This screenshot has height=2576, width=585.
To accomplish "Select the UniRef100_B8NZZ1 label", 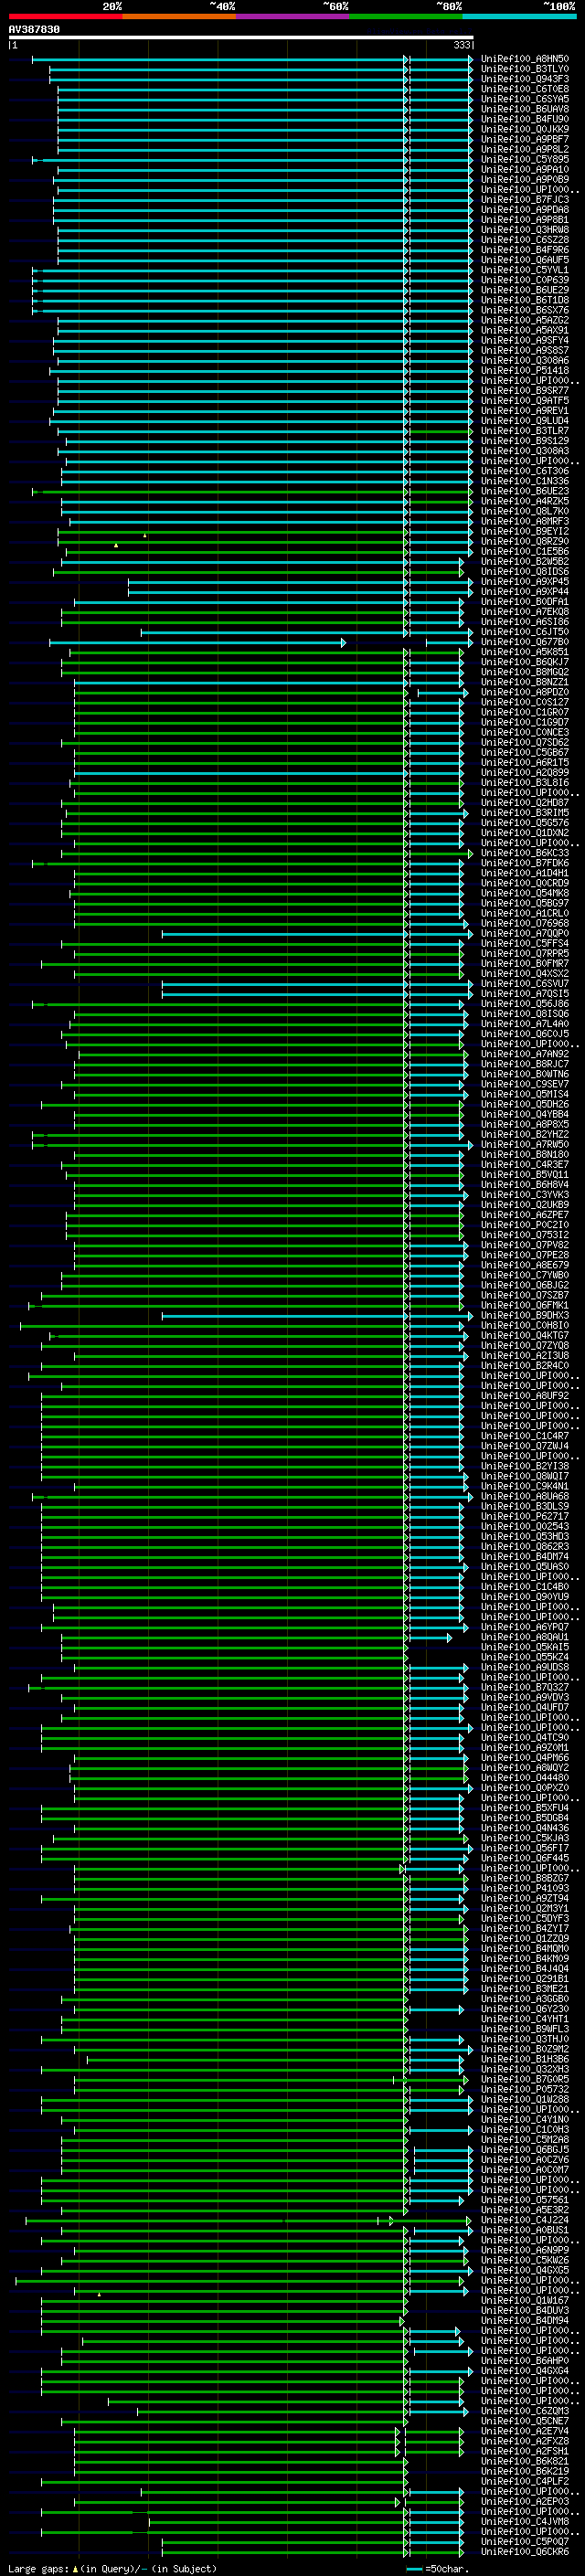I will pos(525,682).
